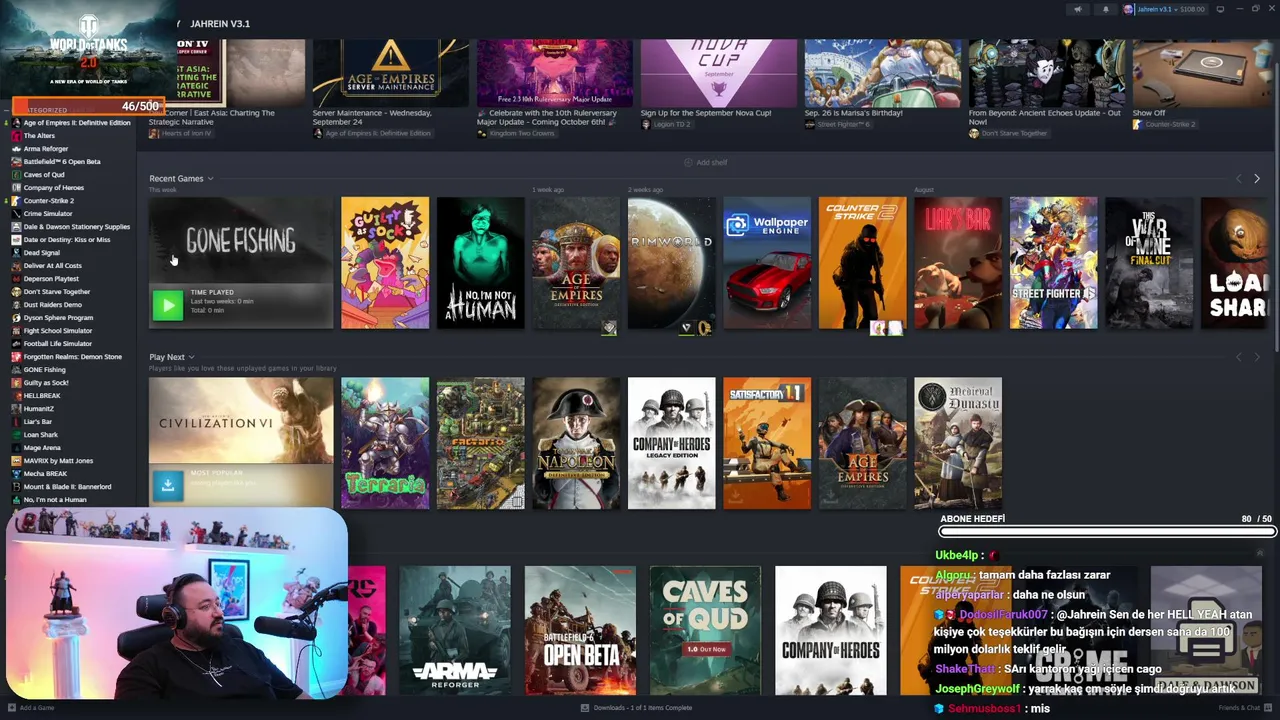The width and height of the screenshot is (1280, 720).
Task: Open Napoleon Total War cover
Action: [x=576, y=443]
